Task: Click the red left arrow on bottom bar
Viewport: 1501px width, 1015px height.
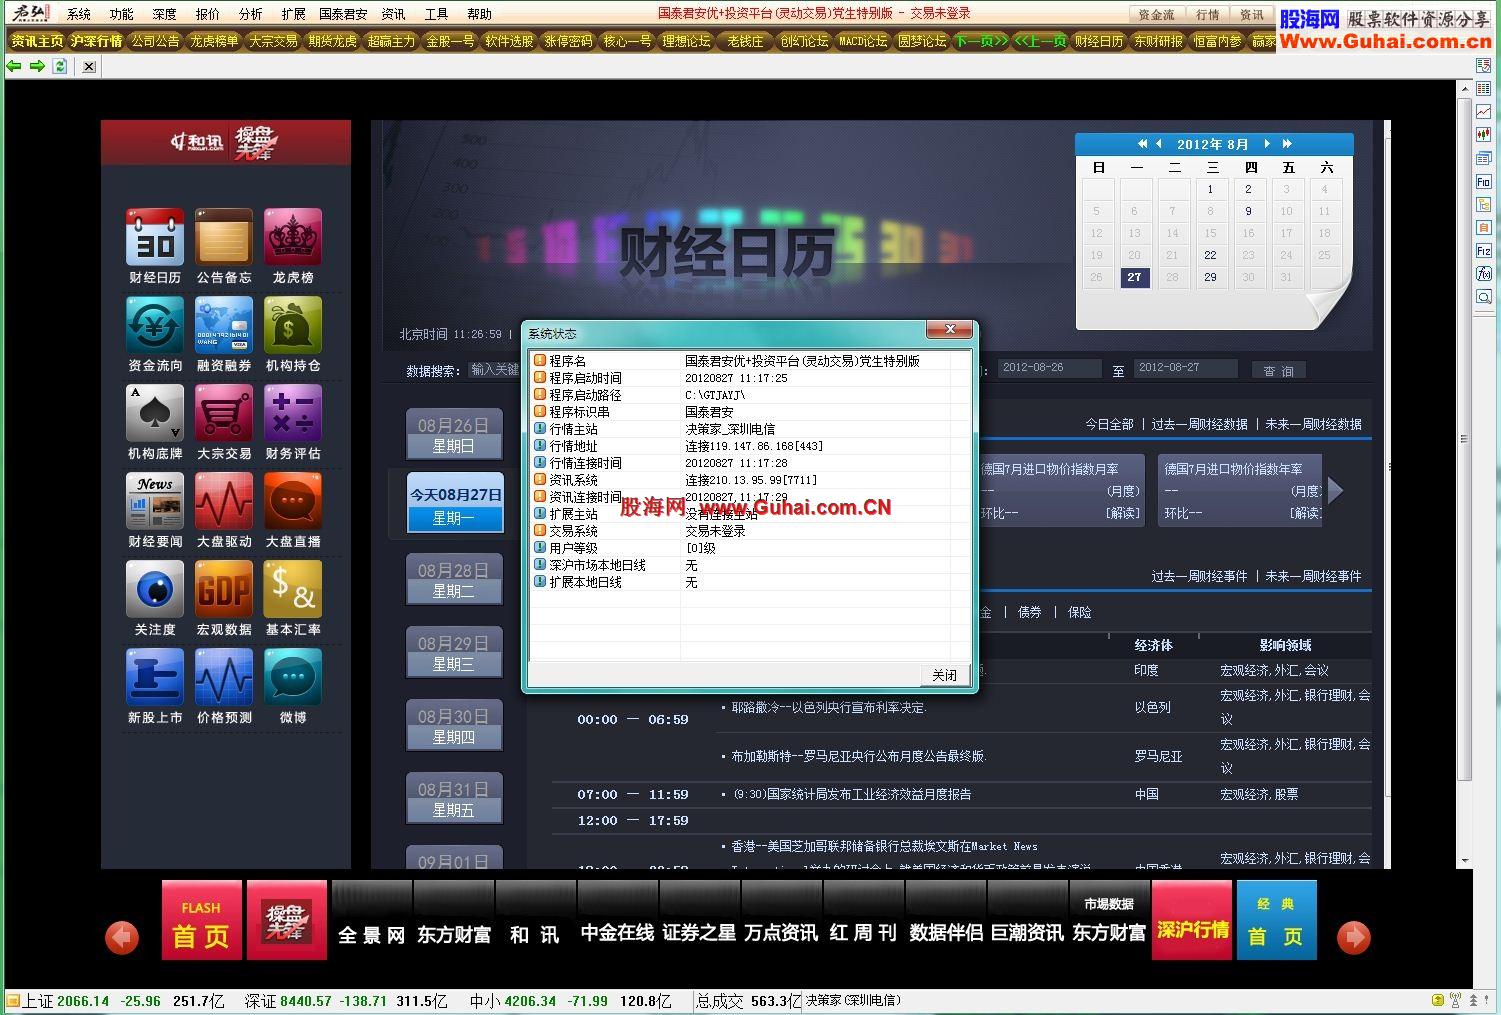Action: coord(122,937)
